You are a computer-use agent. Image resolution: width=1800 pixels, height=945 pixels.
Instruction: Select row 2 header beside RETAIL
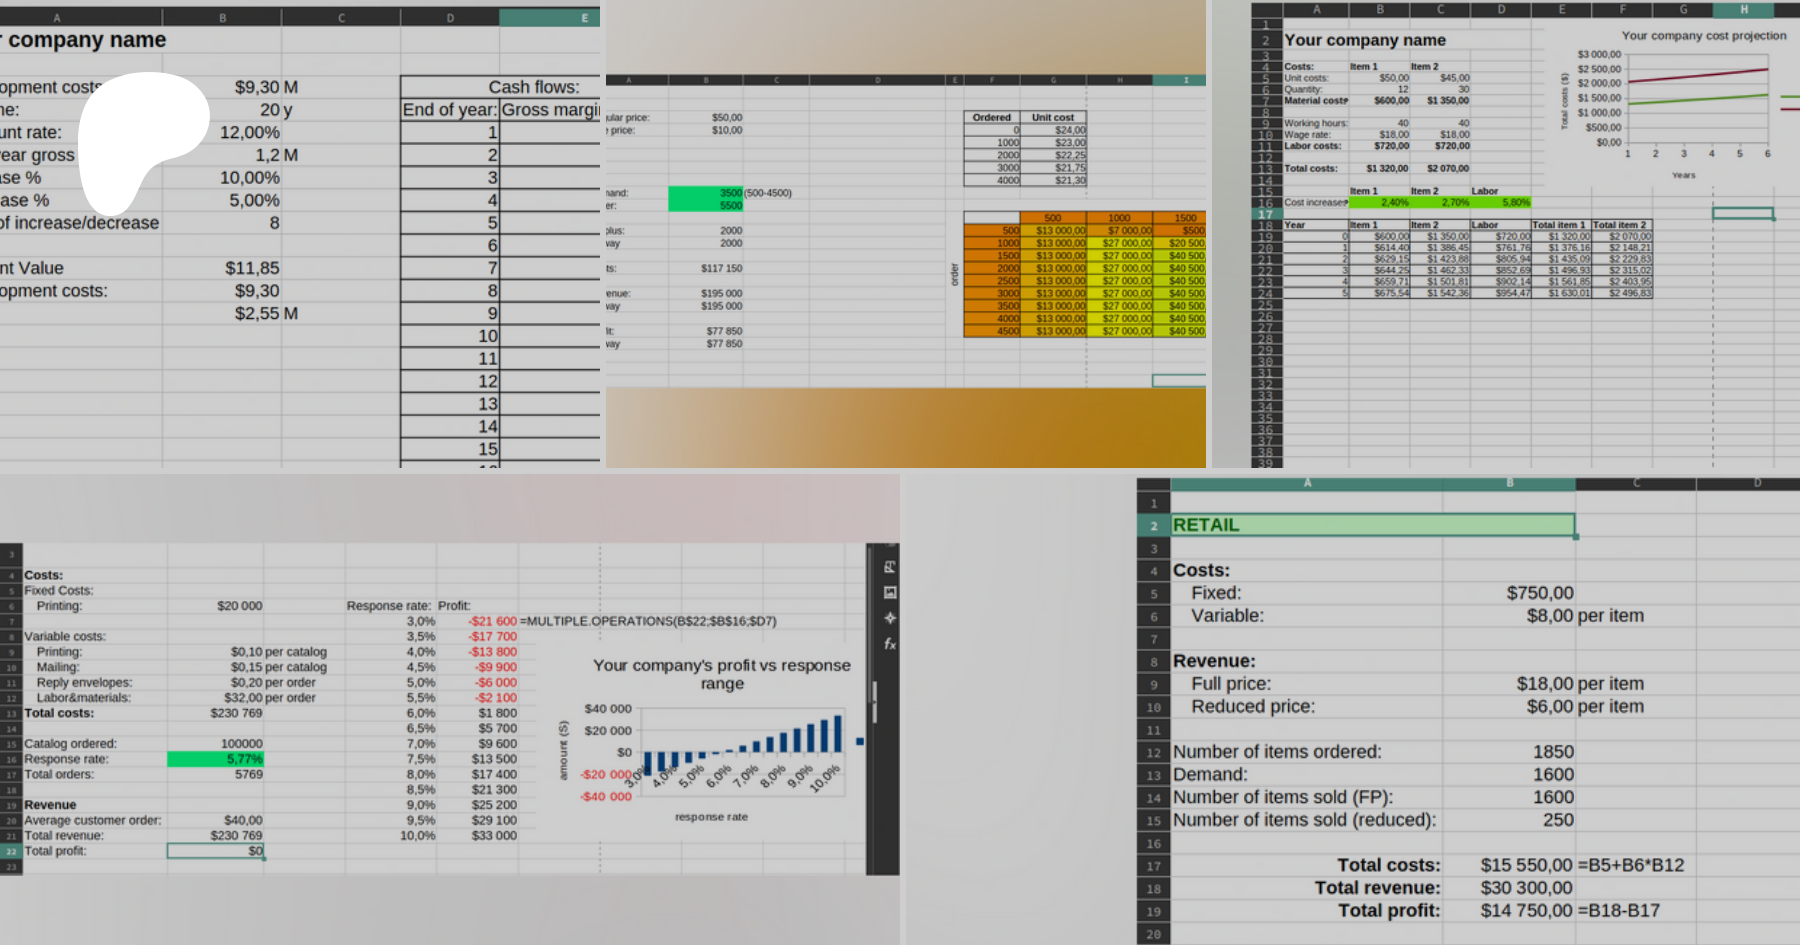pyautogui.click(x=1153, y=526)
